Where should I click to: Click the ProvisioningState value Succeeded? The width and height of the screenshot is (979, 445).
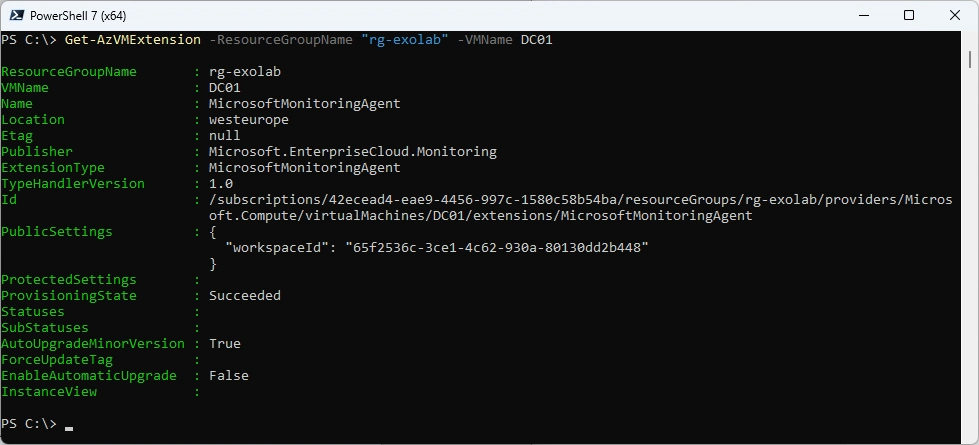coord(245,295)
